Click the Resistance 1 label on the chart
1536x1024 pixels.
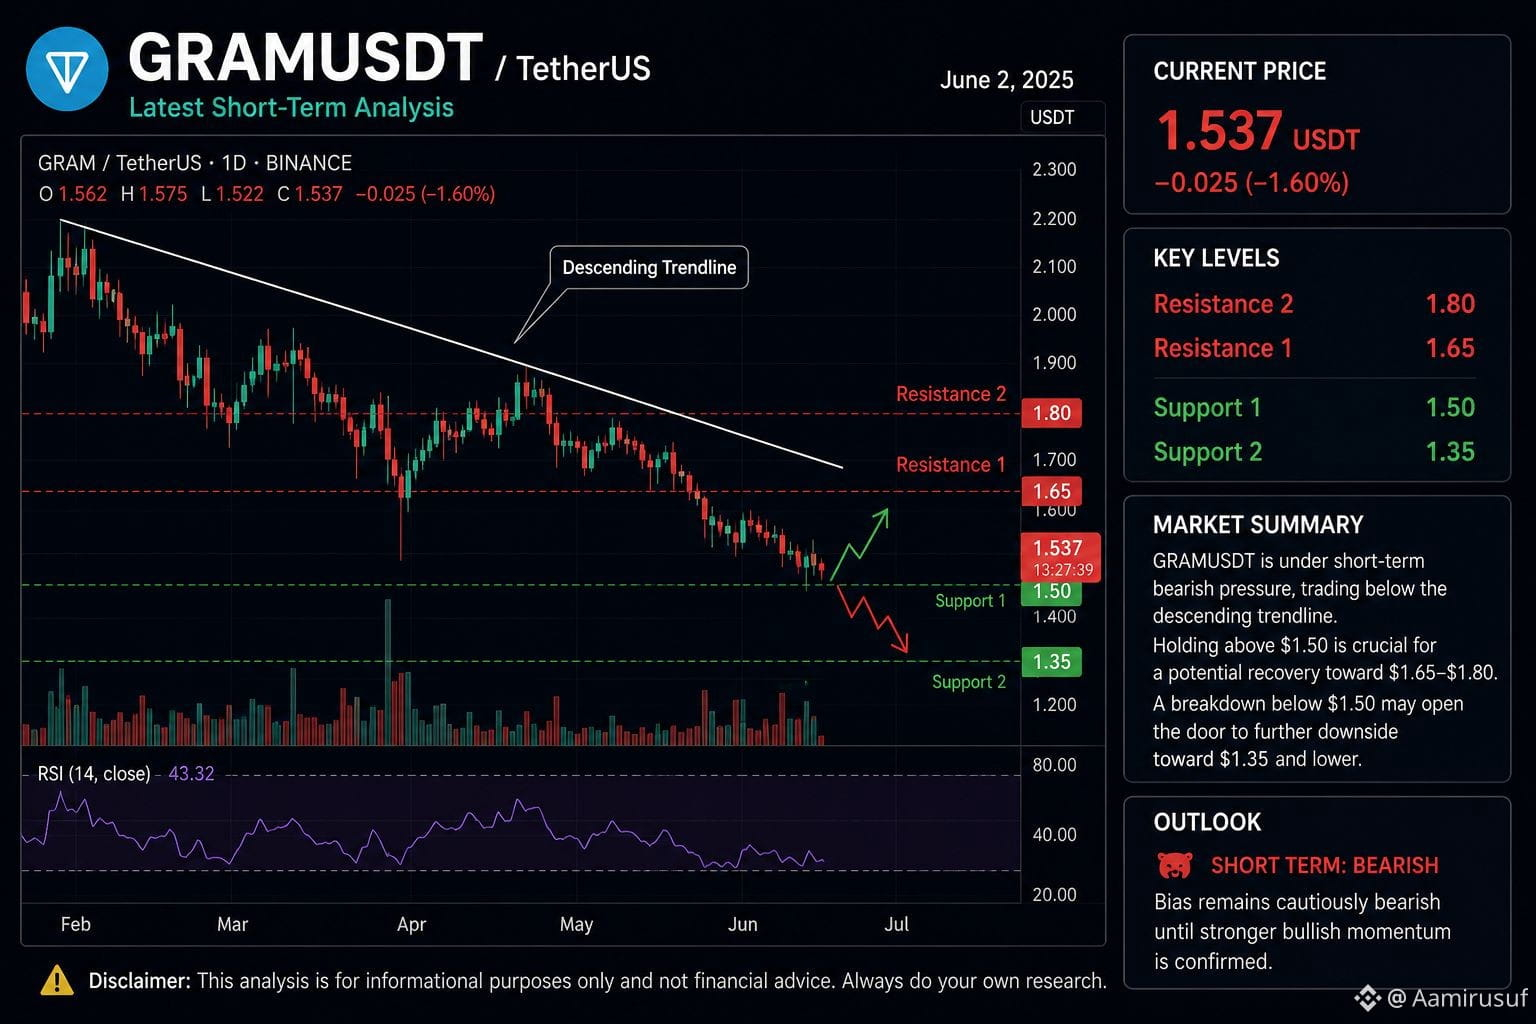click(x=951, y=464)
